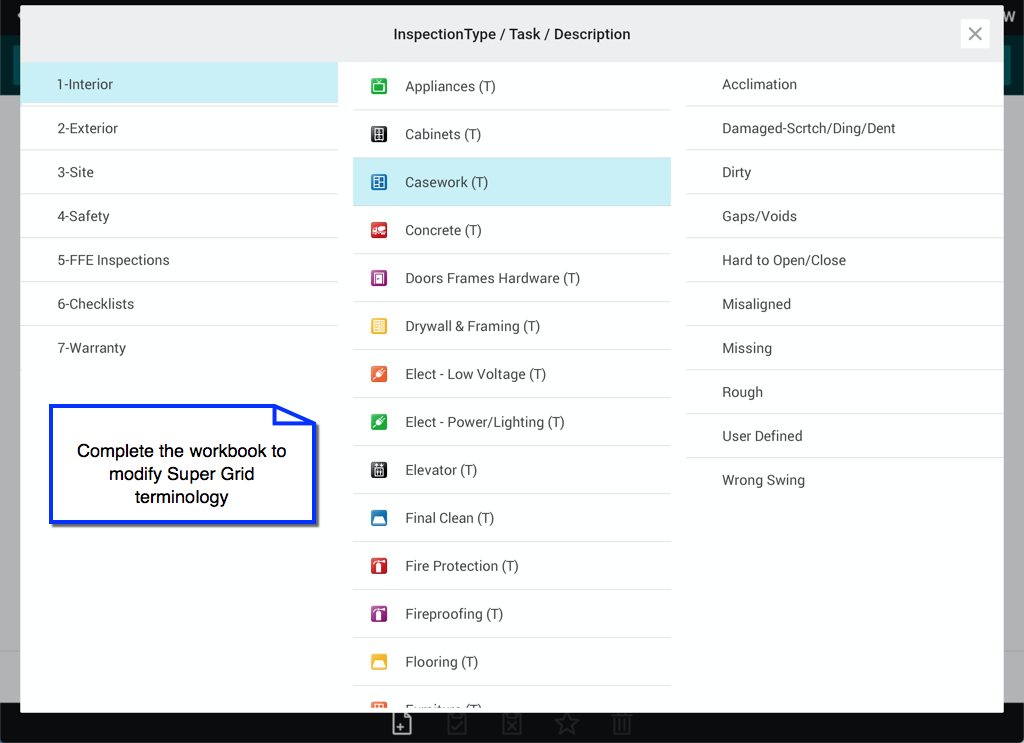
Task: Click the Appliances task icon
Action: click(x=379, y=86)
